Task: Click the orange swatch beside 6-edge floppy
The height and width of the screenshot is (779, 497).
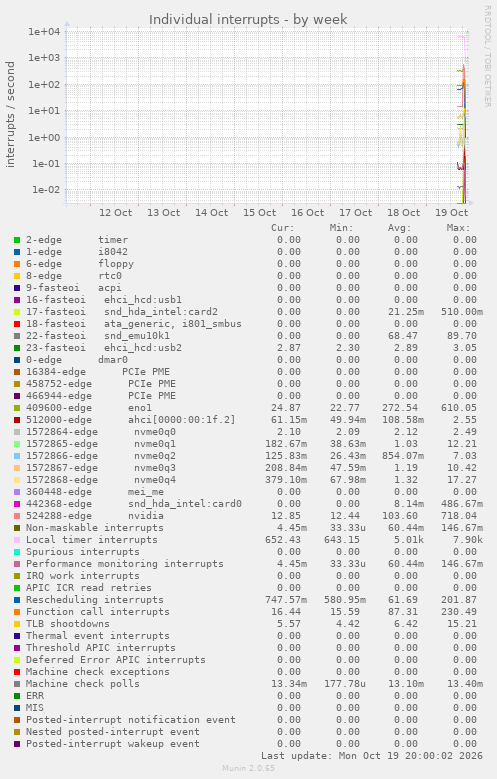Action: click(17, 264)
